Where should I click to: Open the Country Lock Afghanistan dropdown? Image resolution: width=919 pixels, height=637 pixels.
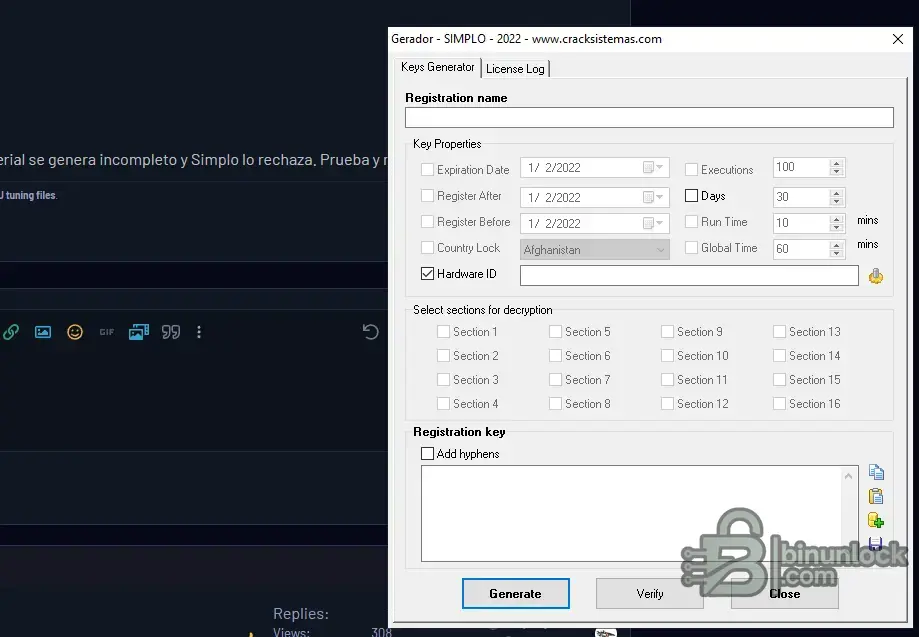pos(661,250)
